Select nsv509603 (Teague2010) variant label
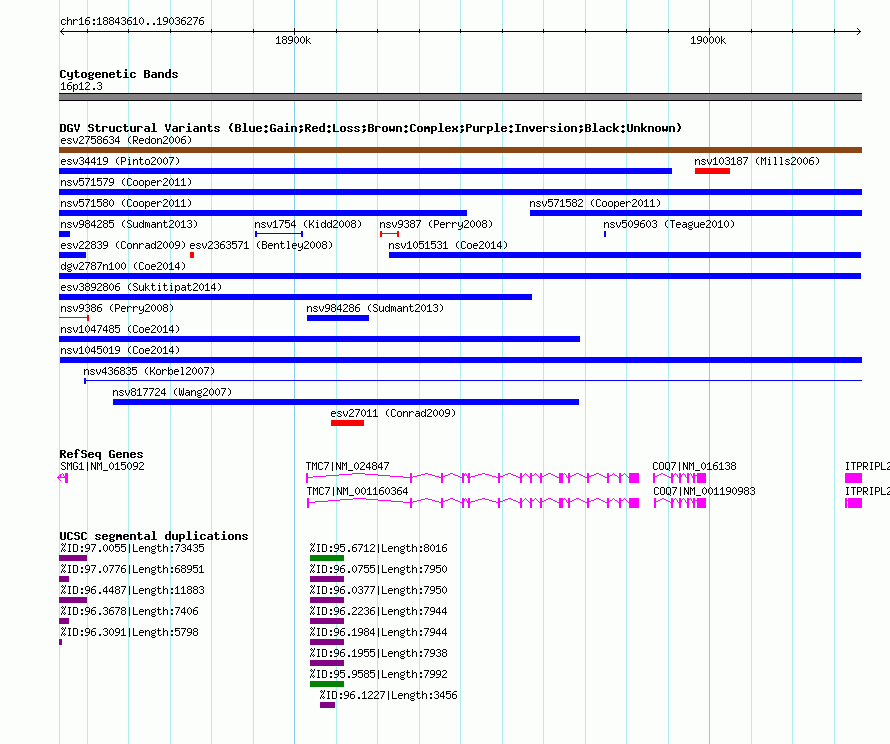The width and height of the screenshot is (890, 744). pyautogui.click(x=669, y=224)
